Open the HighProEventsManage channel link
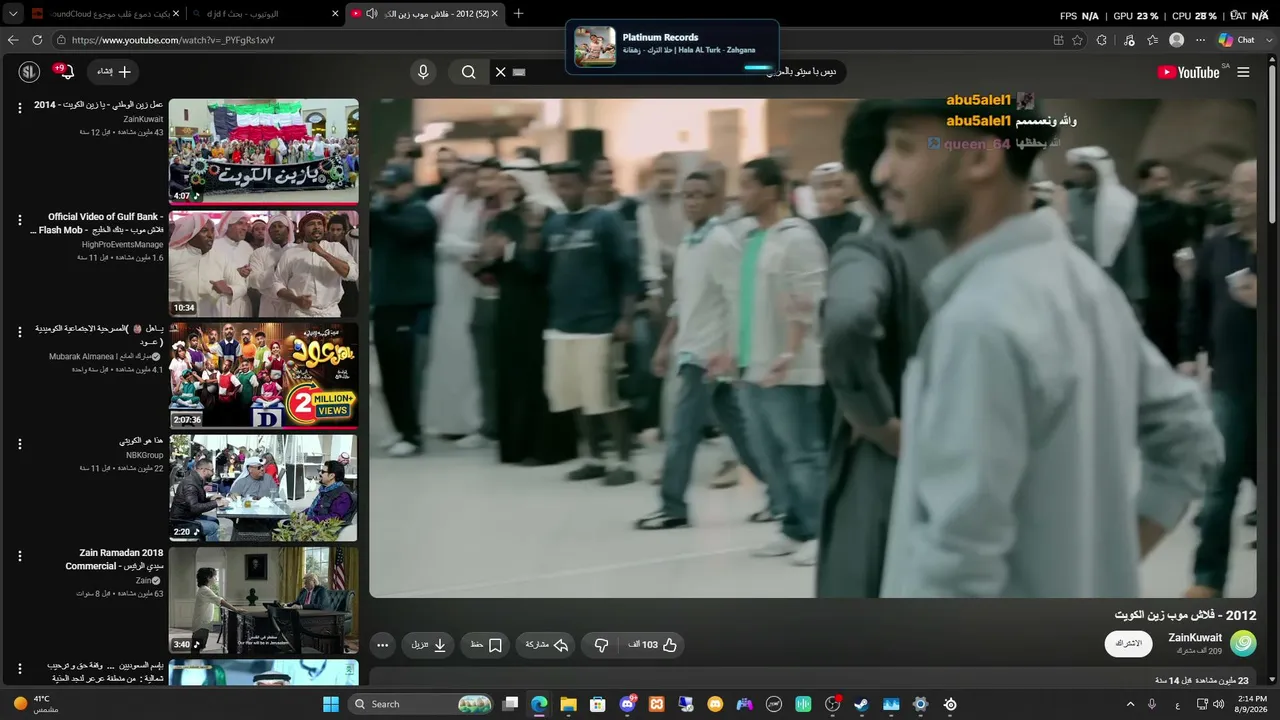 point(122,244)
